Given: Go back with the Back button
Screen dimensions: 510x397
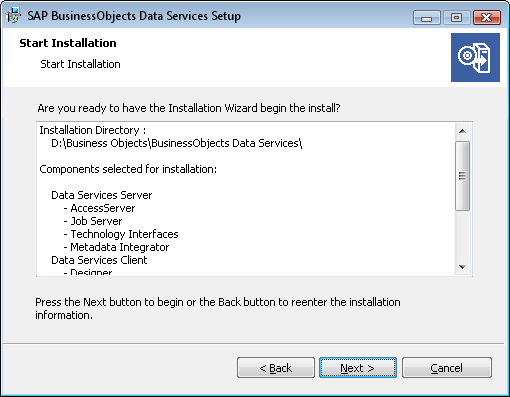Looking at the screenshot, I should [276, 368].
